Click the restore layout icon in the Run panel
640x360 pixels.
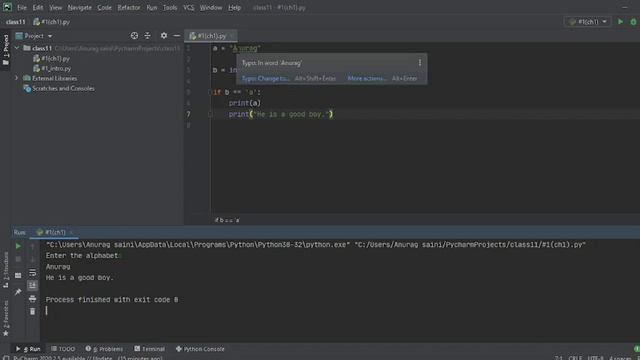[x=18, y=276]
